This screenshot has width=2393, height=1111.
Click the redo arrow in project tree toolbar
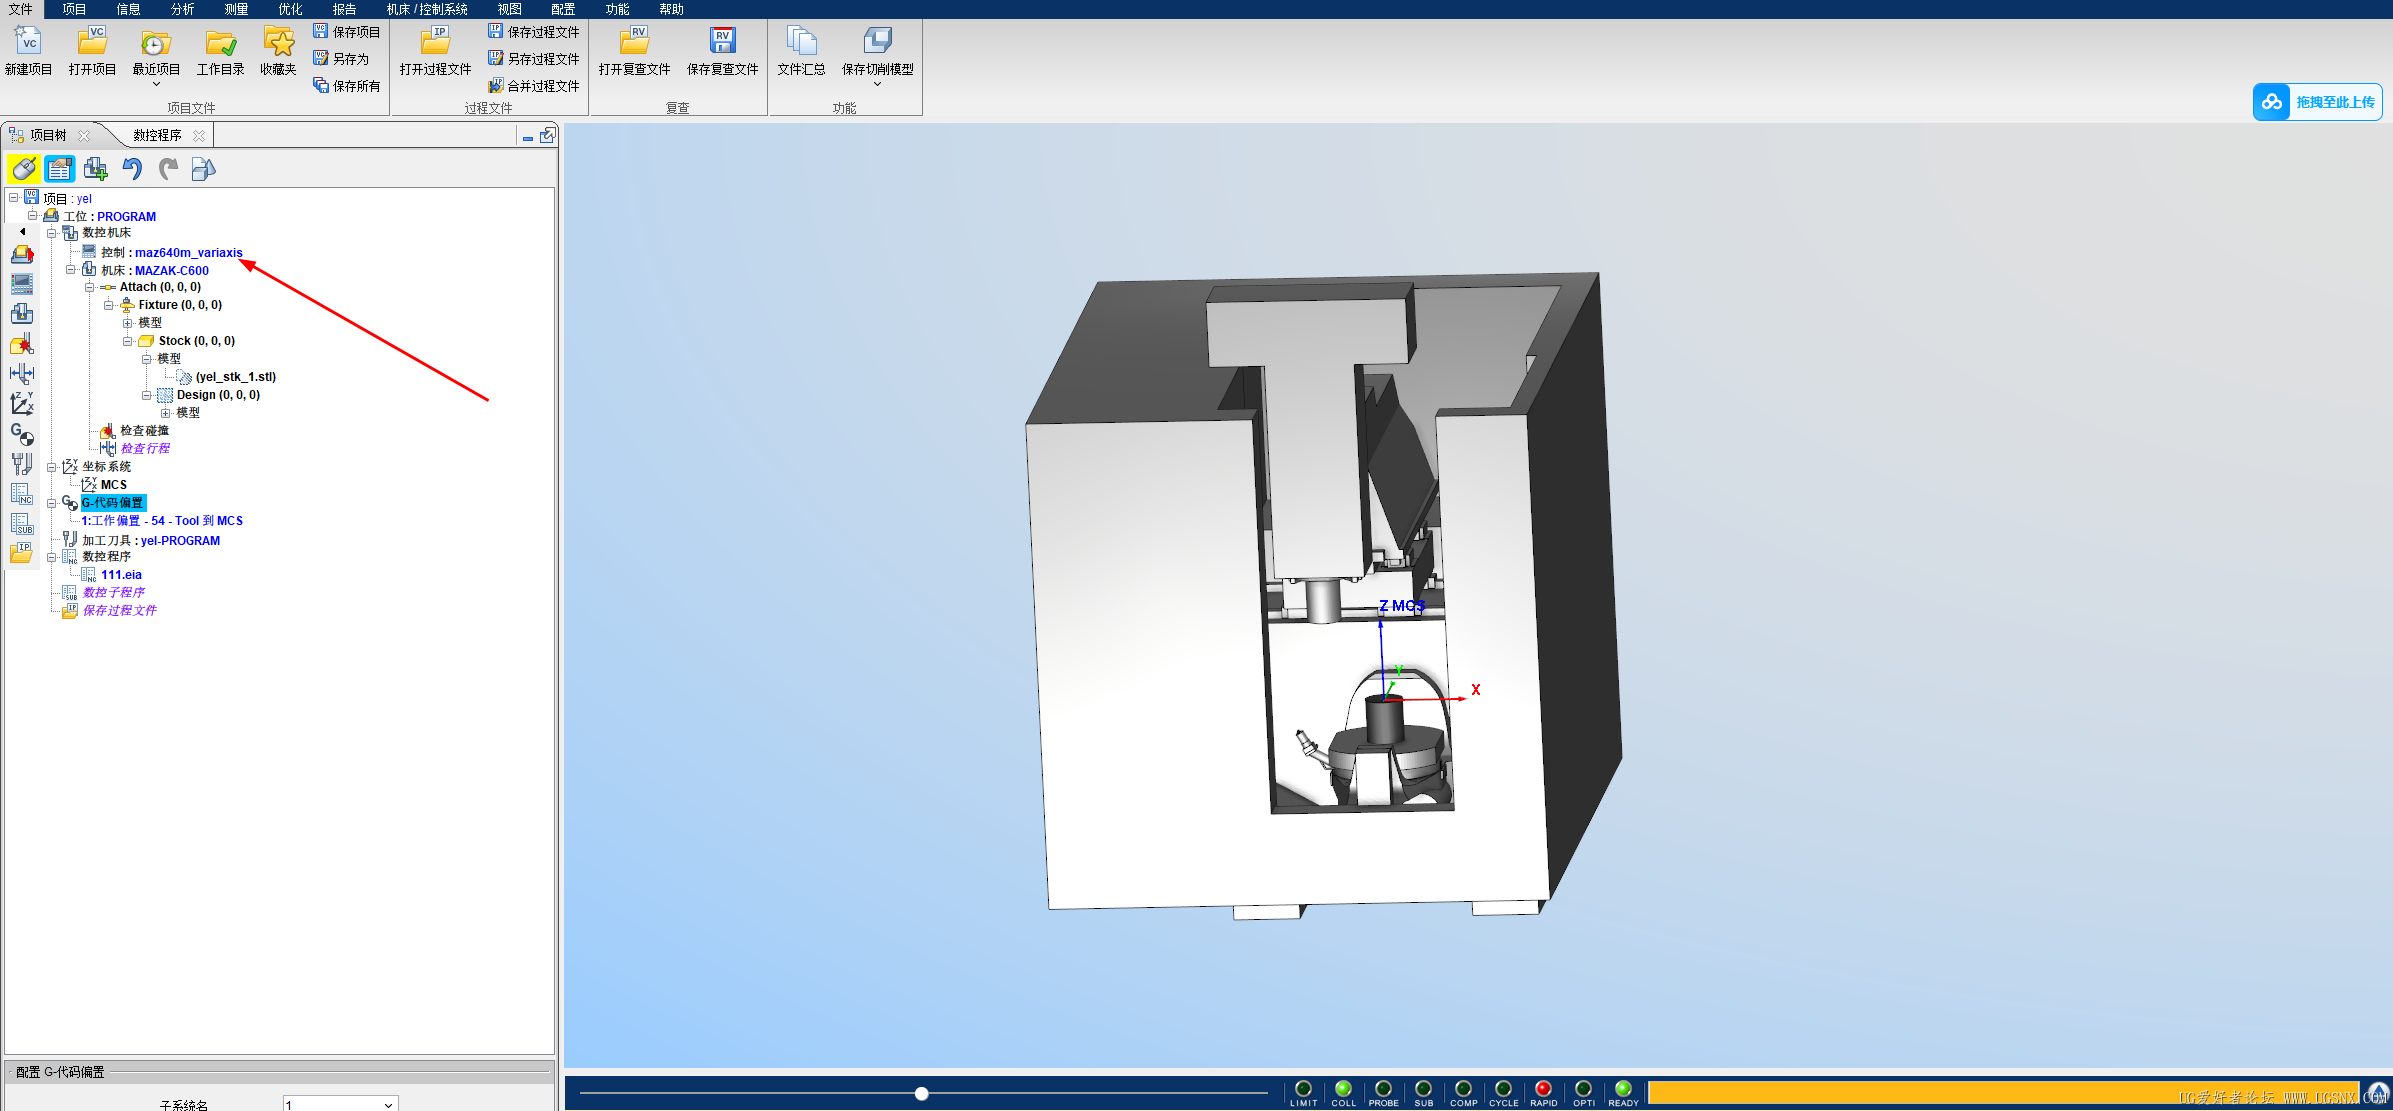pos(168,169)
